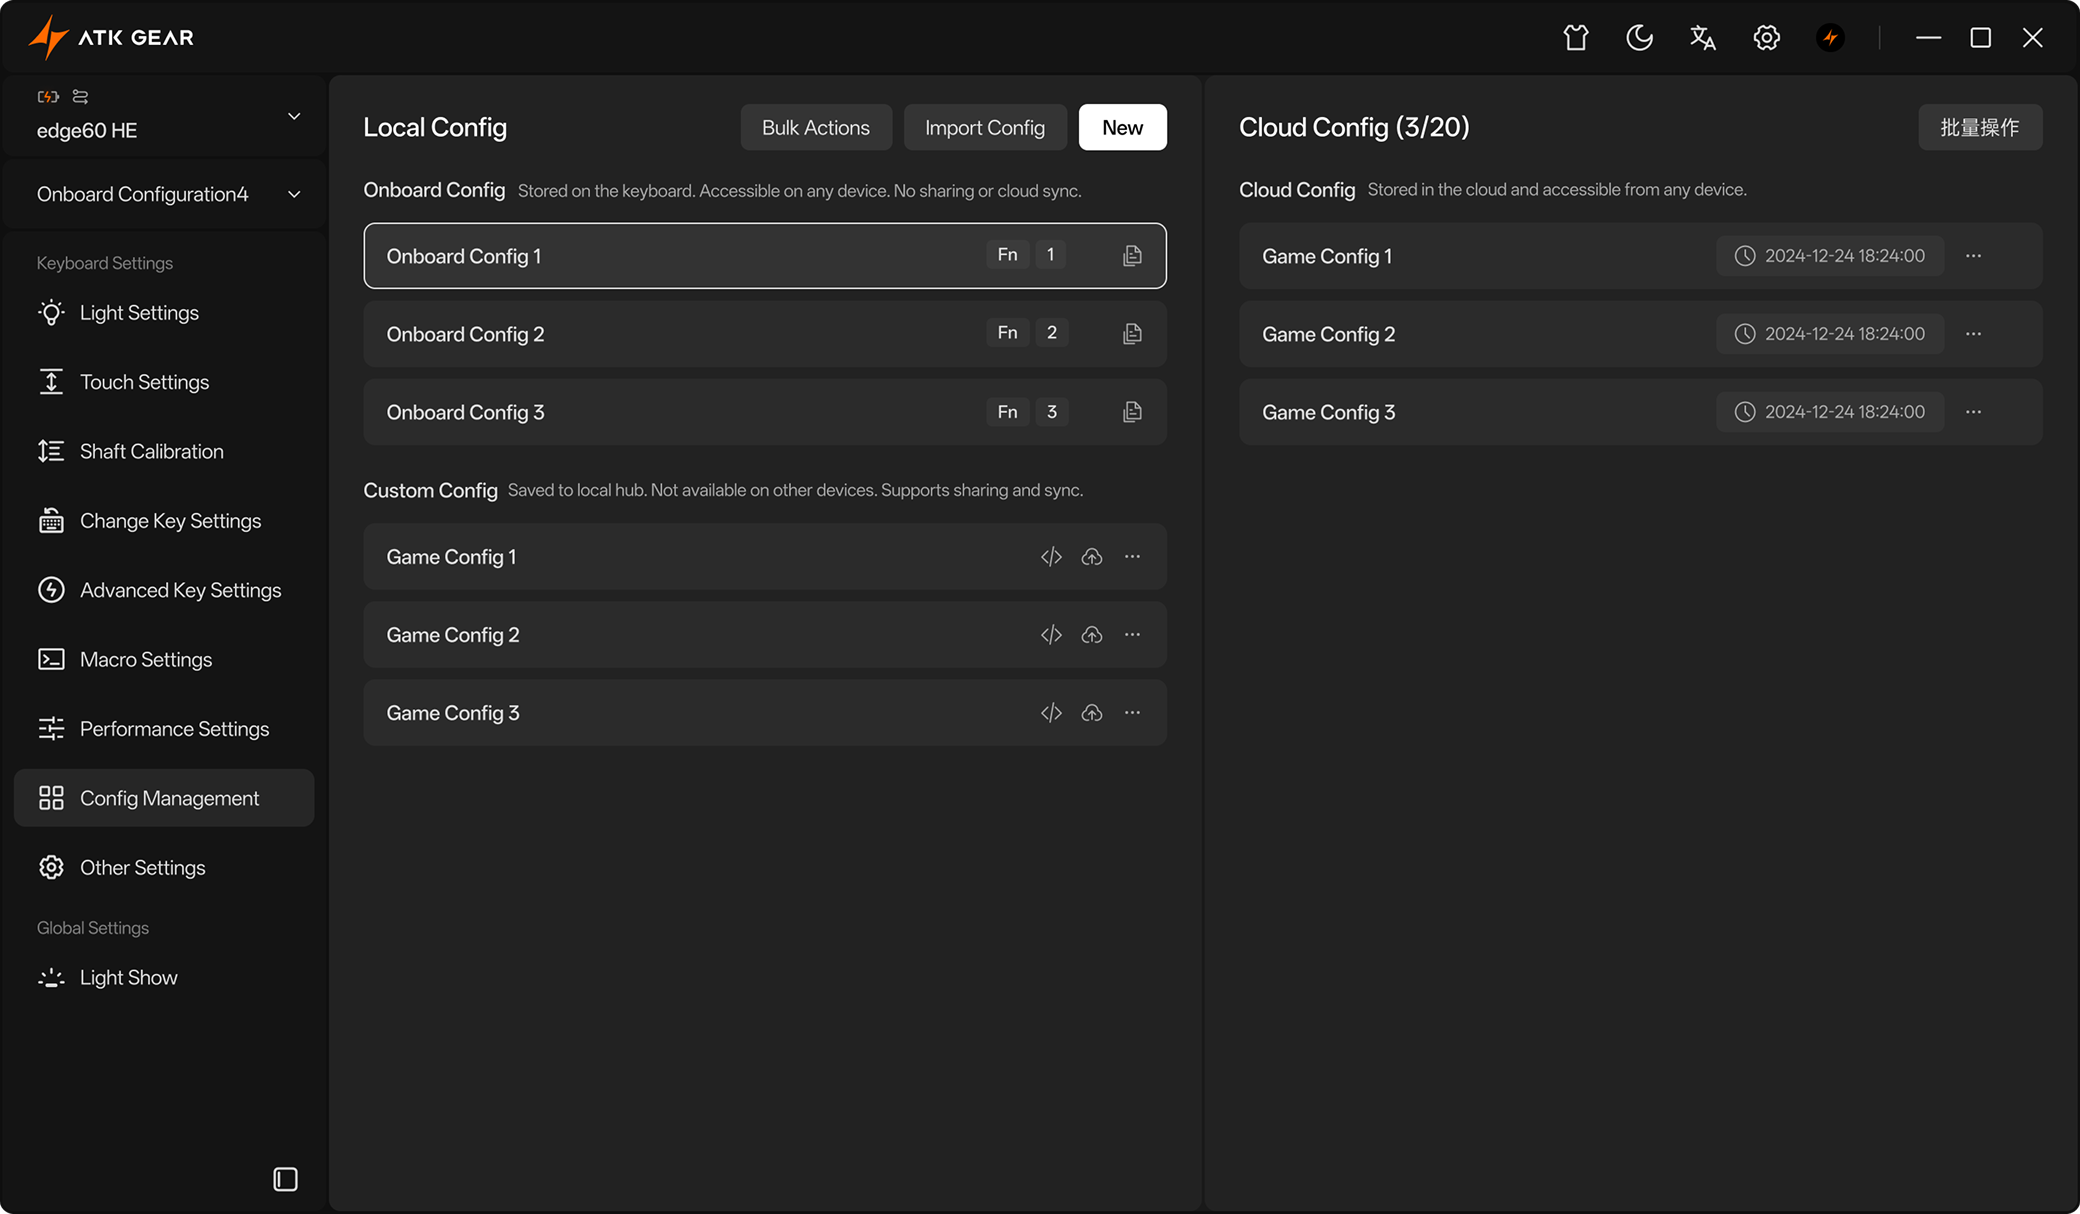Open the language translation icon
2080x1214 pixels.
pos(1703,38)
